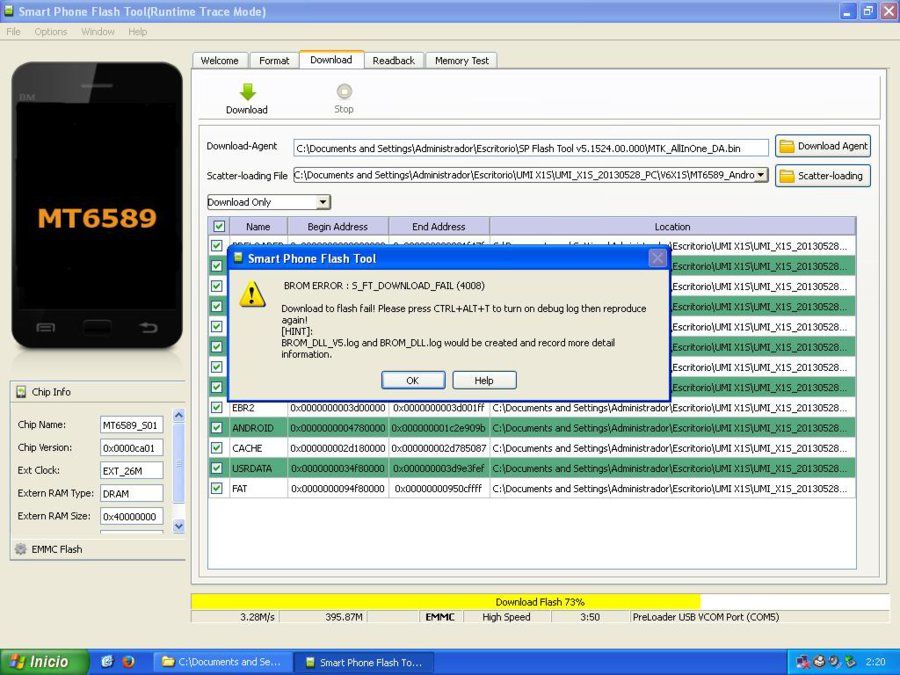This screenshot has width=900, height=675.
Task: Click the Location column header
Action: click(672, 226)
